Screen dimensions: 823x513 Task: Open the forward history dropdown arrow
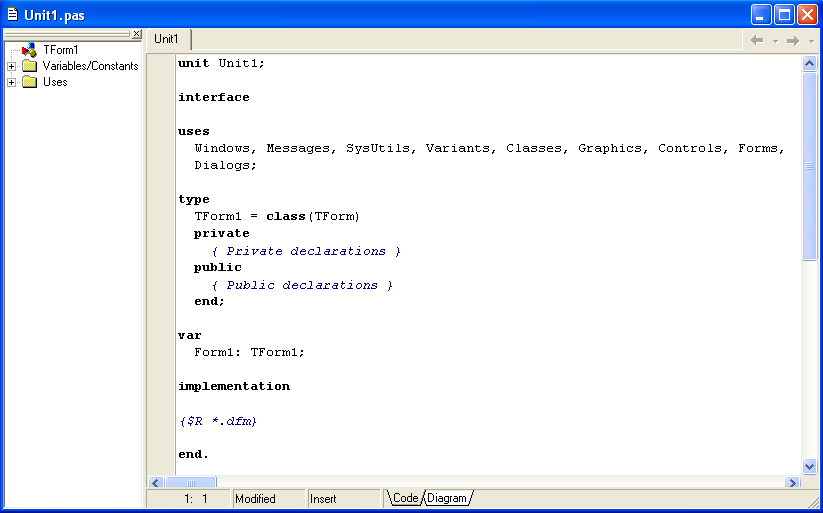pyautogui.click(x=811, y=41)
